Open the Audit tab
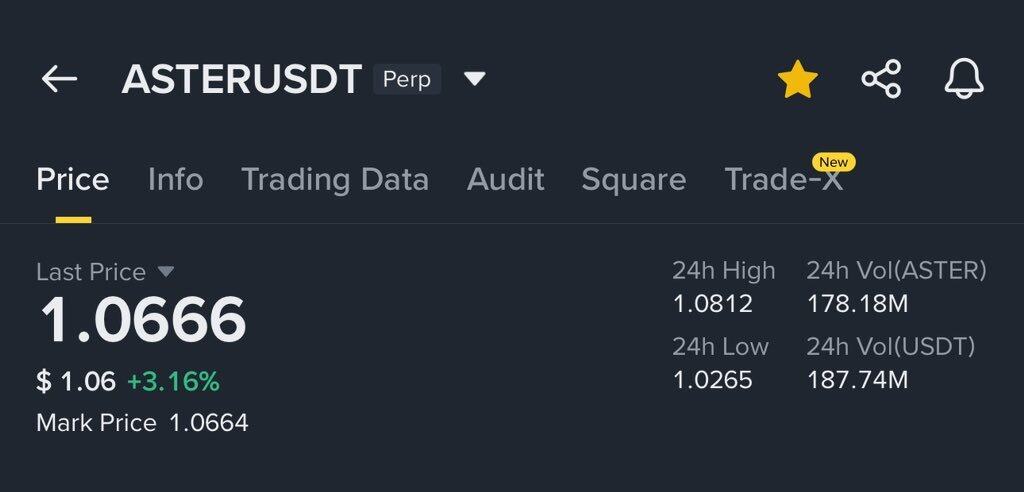This screenshot has height=492, width=1024. (505, 180)
